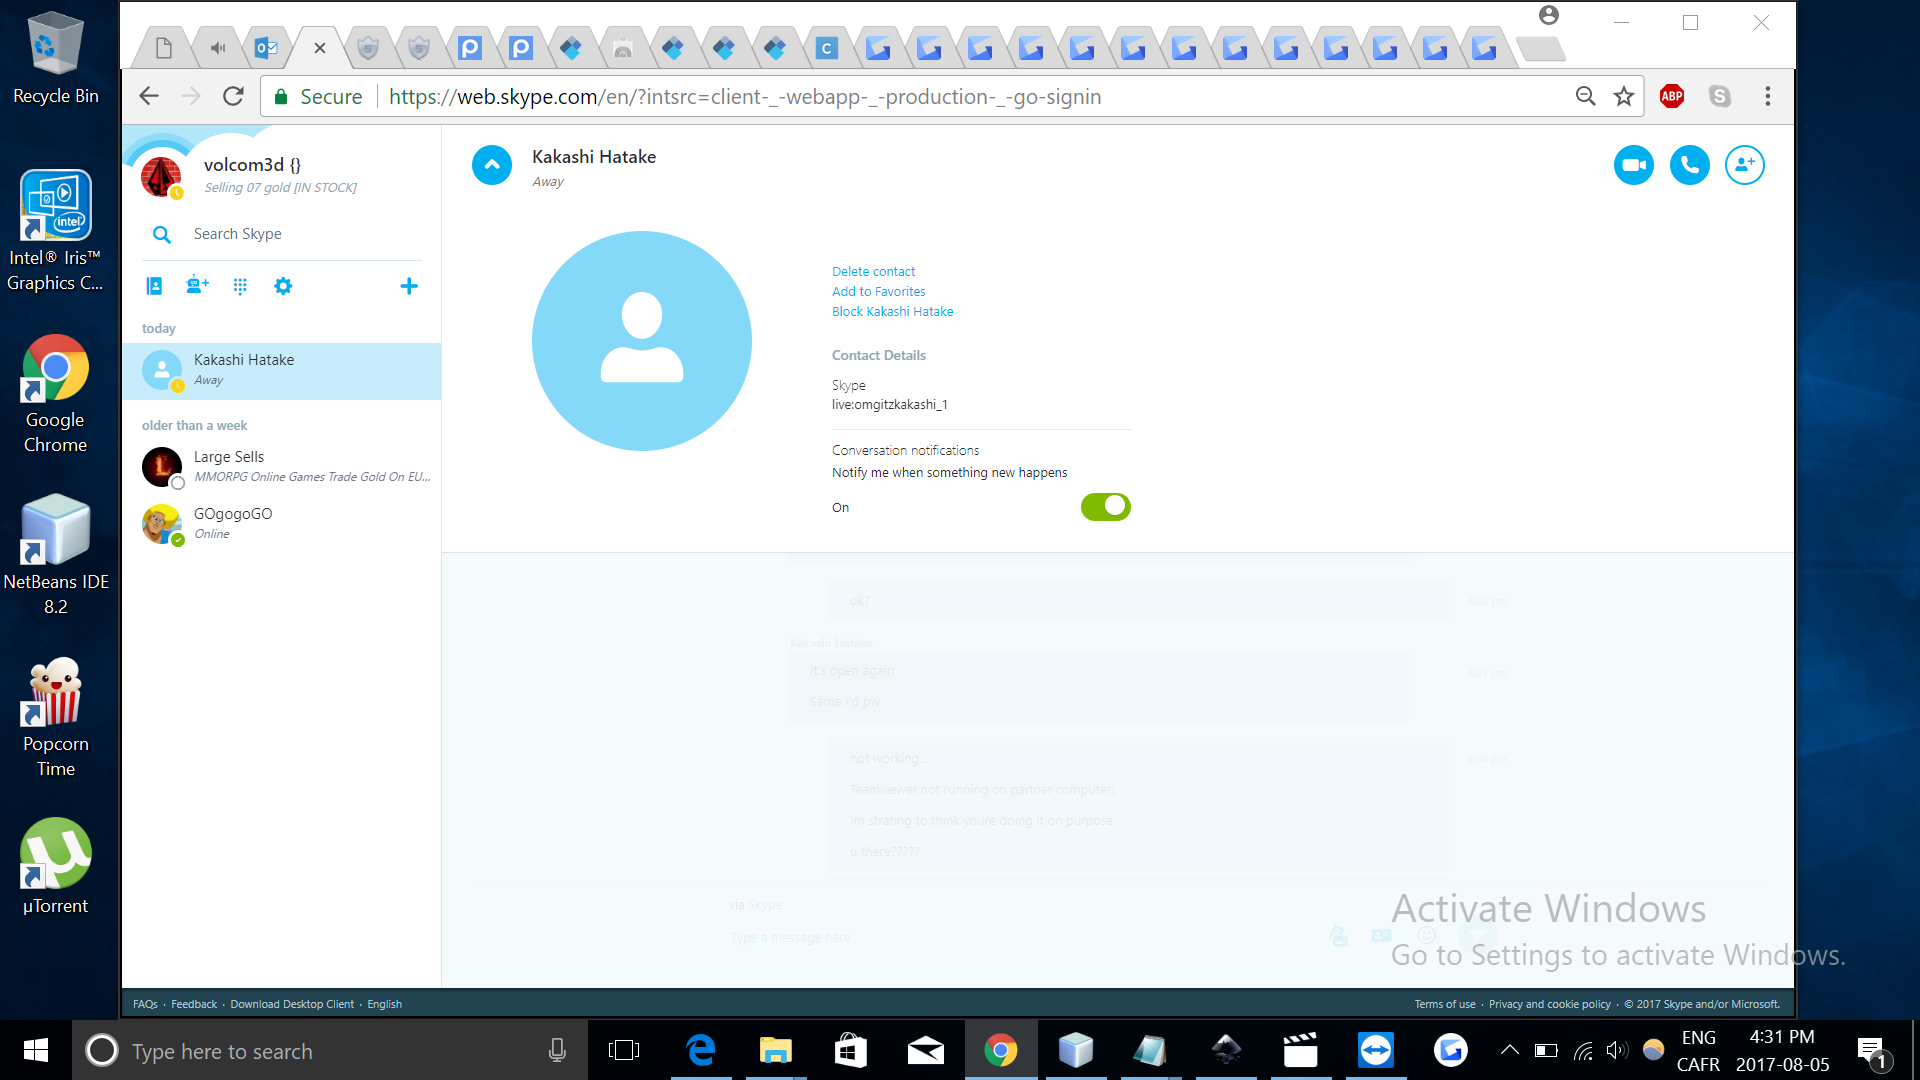Start new conversation with plus icon

coord(409,286)
